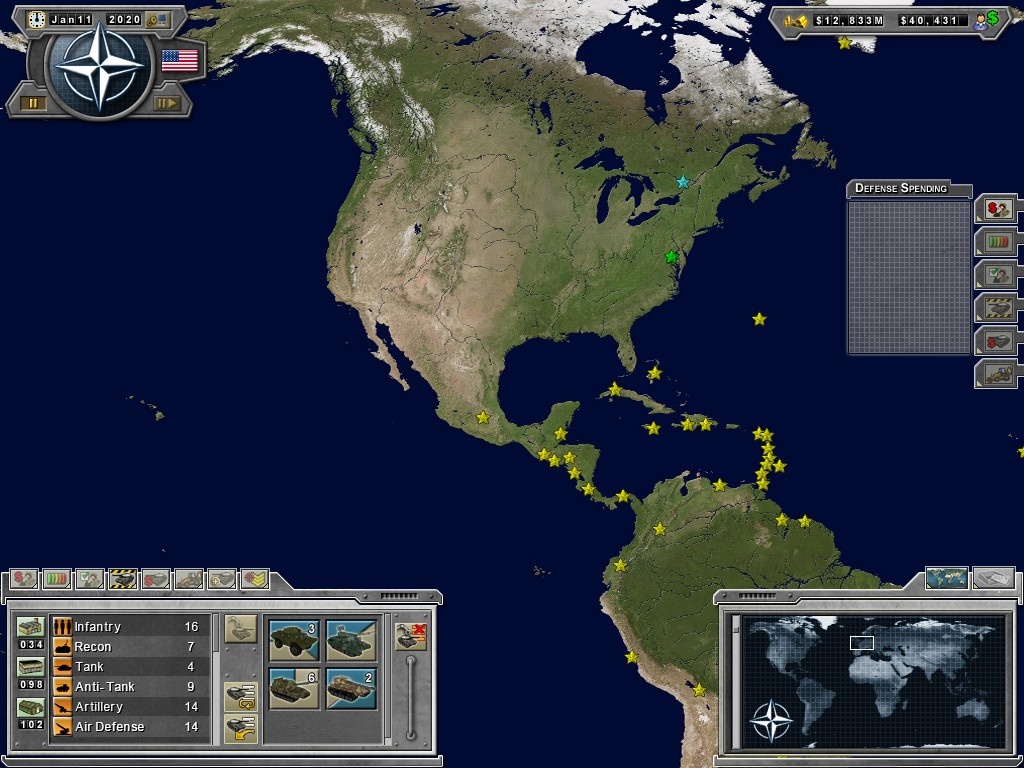Click the clock icon next to the date

(36, 20)
